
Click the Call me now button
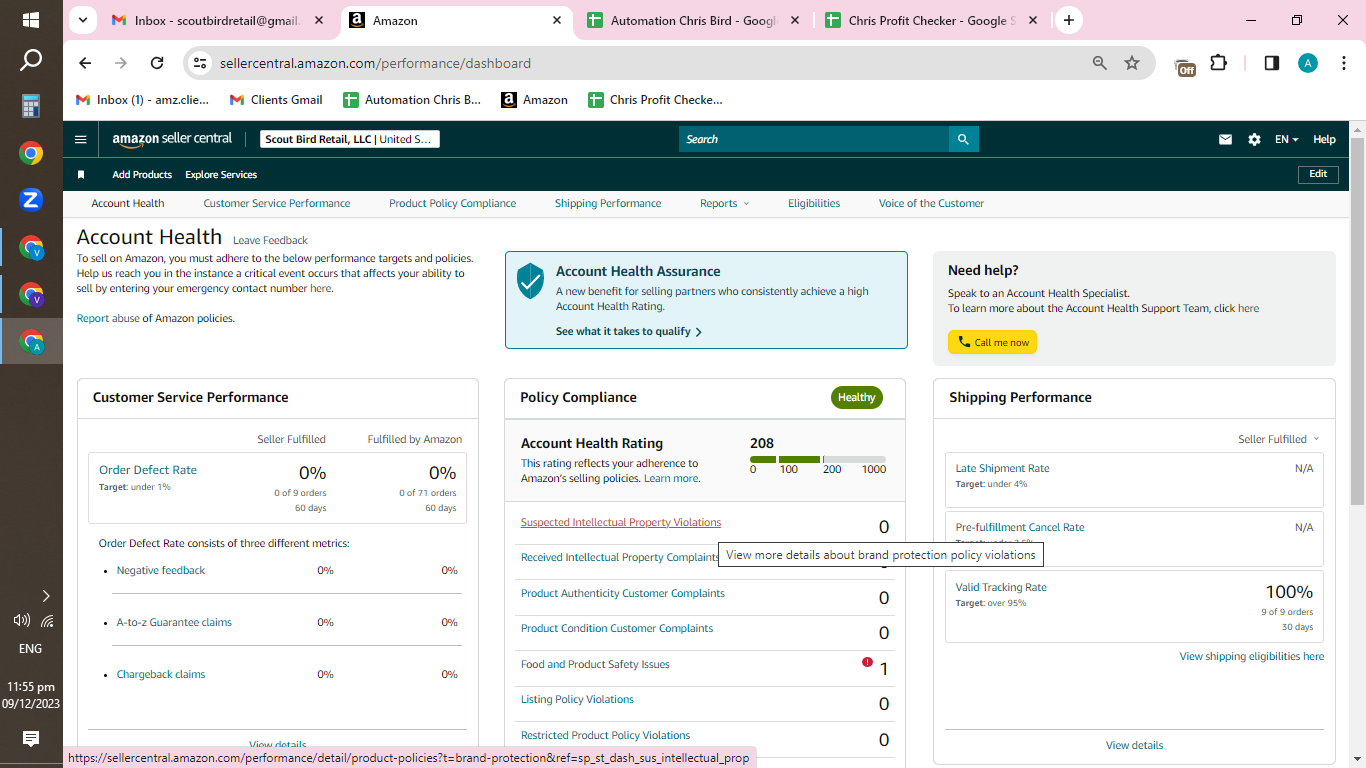click(993, 342)
